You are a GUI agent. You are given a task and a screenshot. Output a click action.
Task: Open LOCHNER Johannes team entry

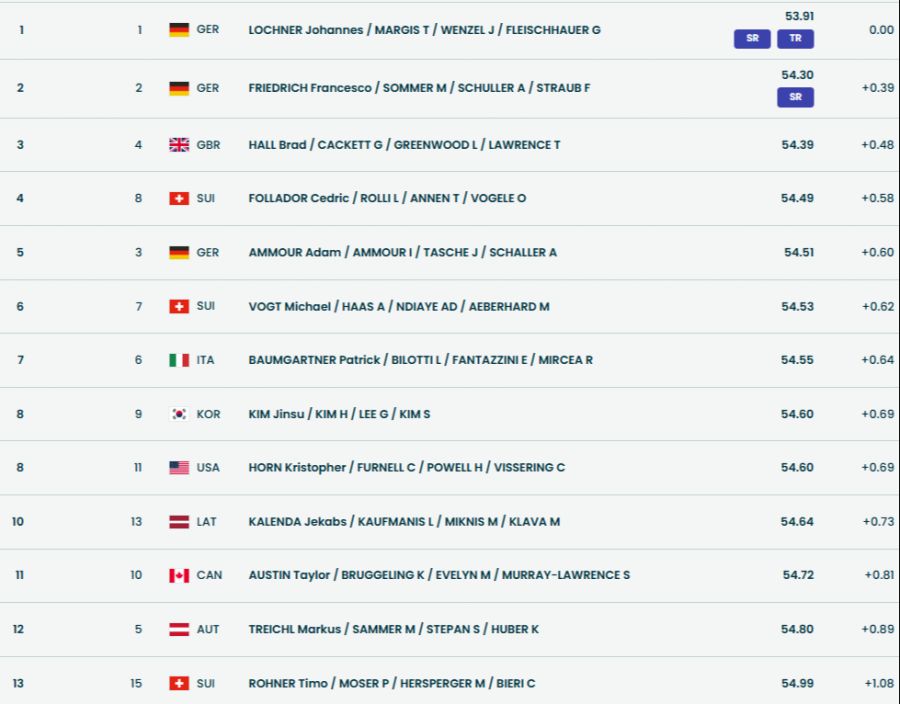424,30
